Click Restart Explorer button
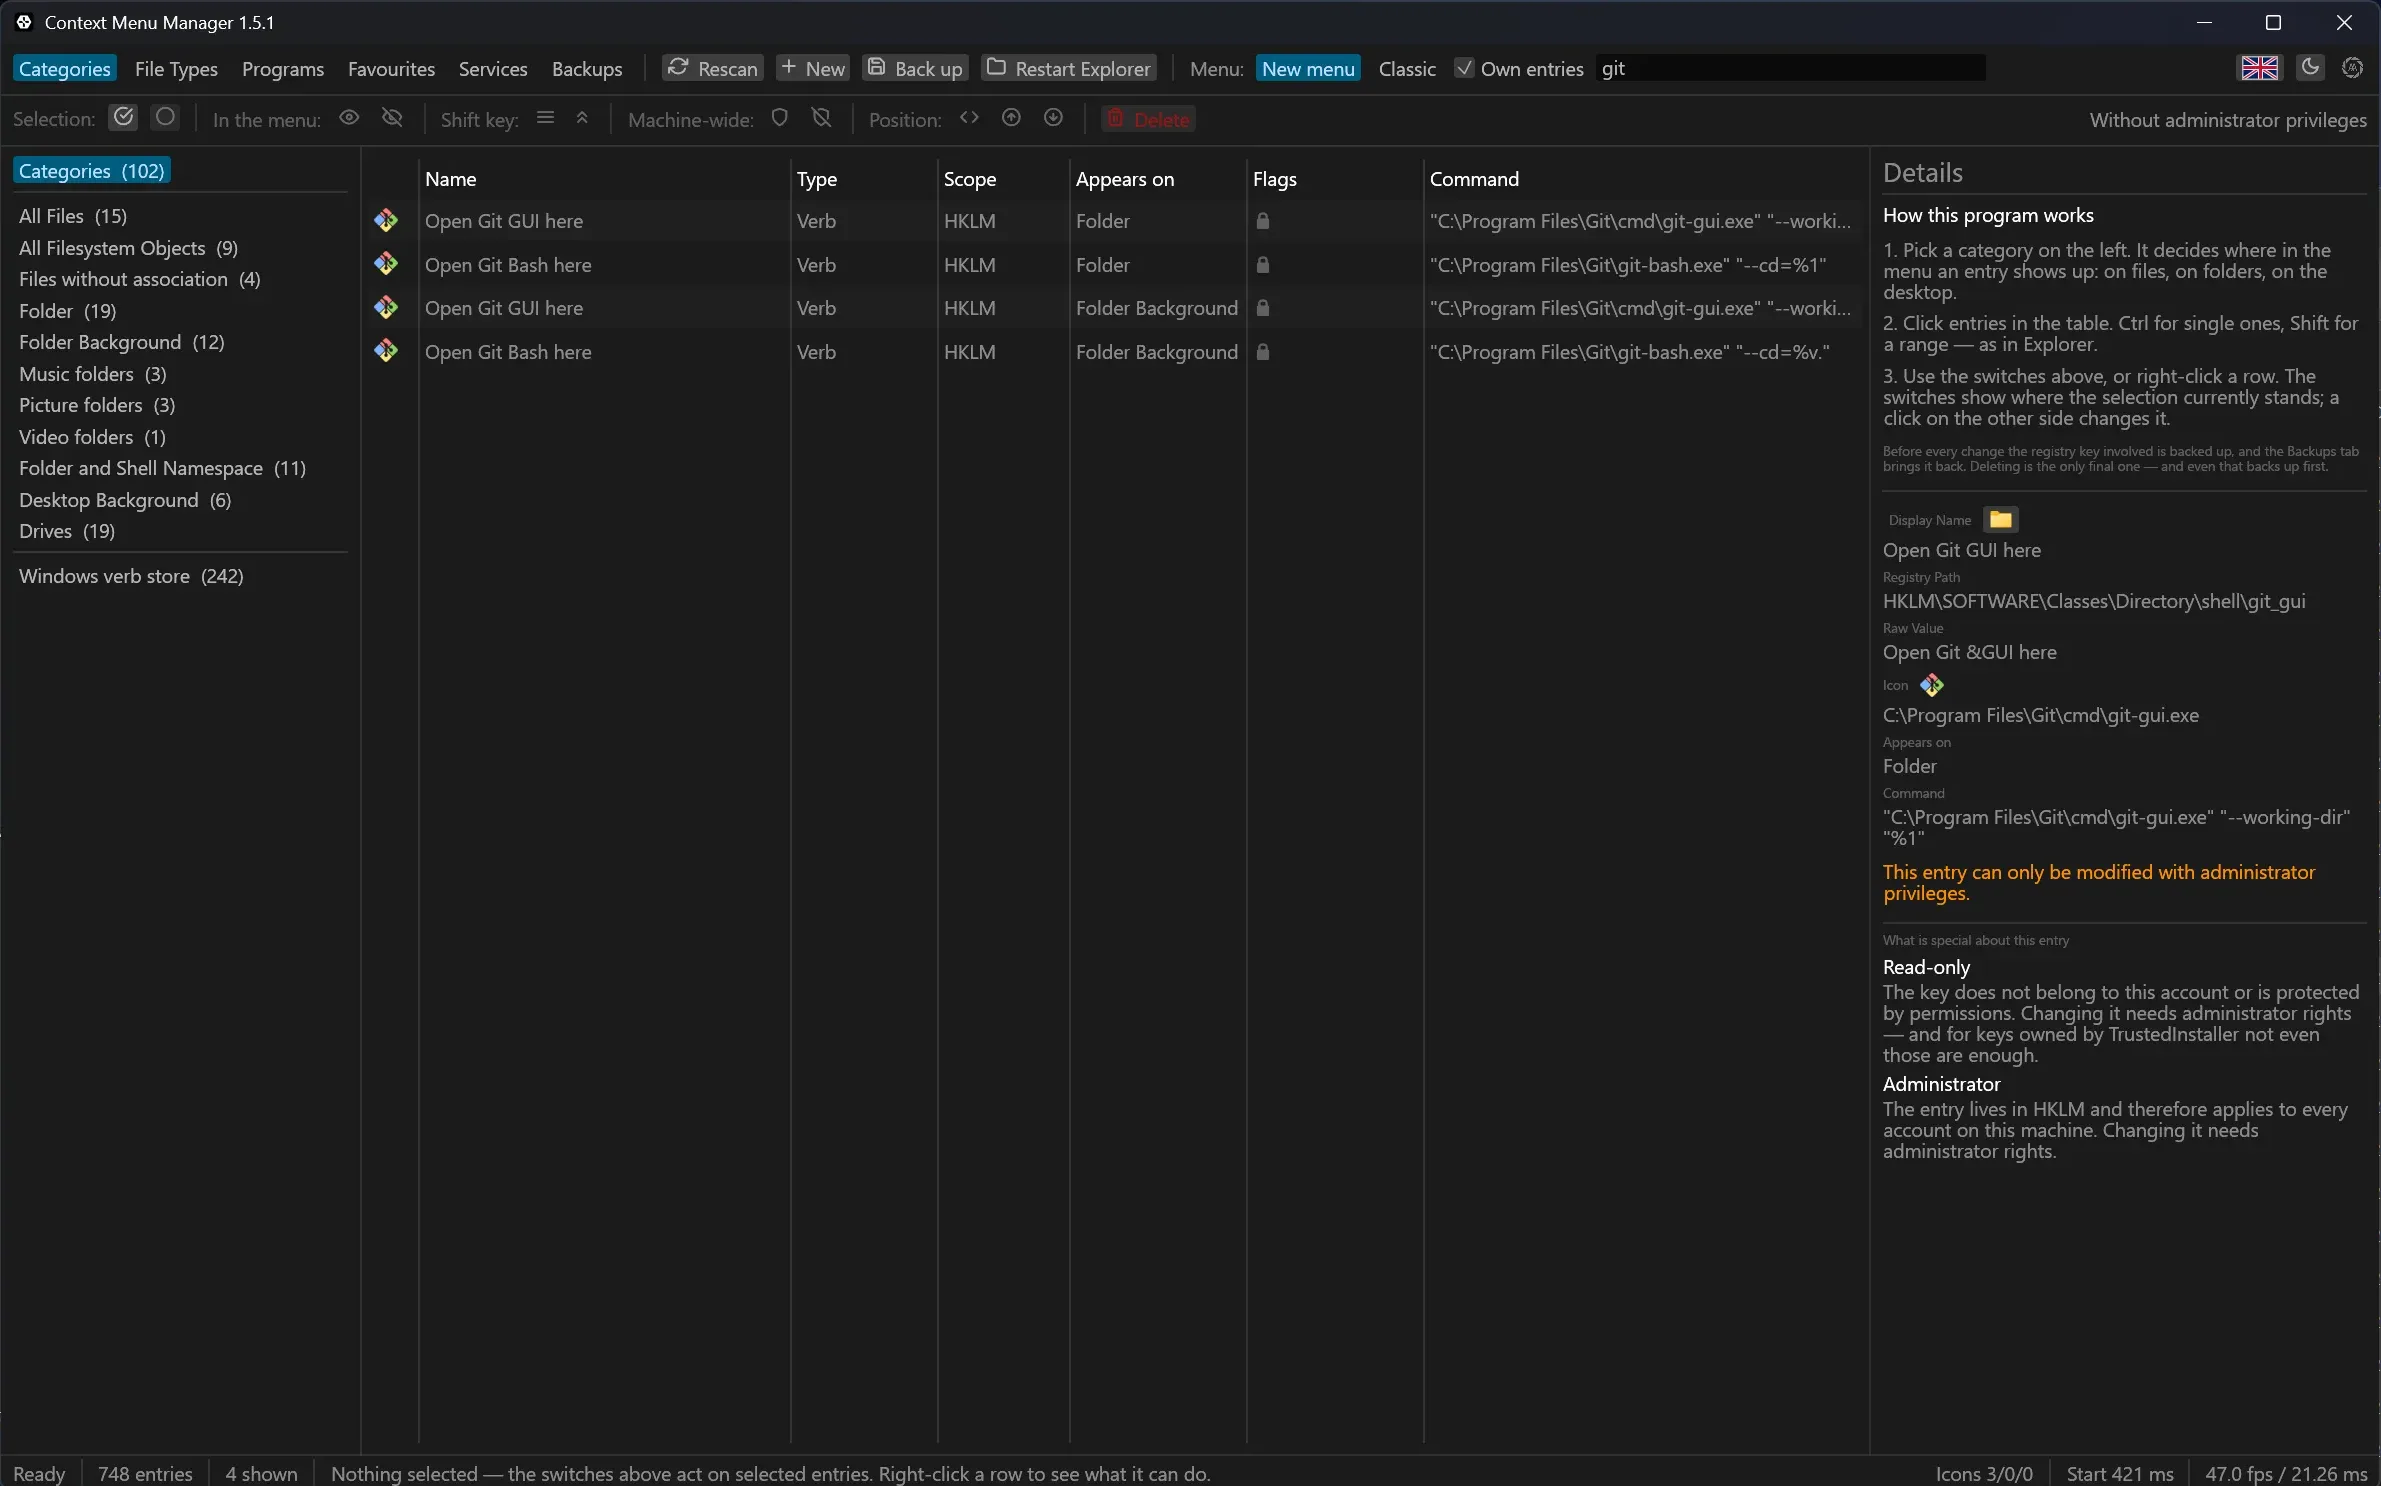 [1069, 68]
